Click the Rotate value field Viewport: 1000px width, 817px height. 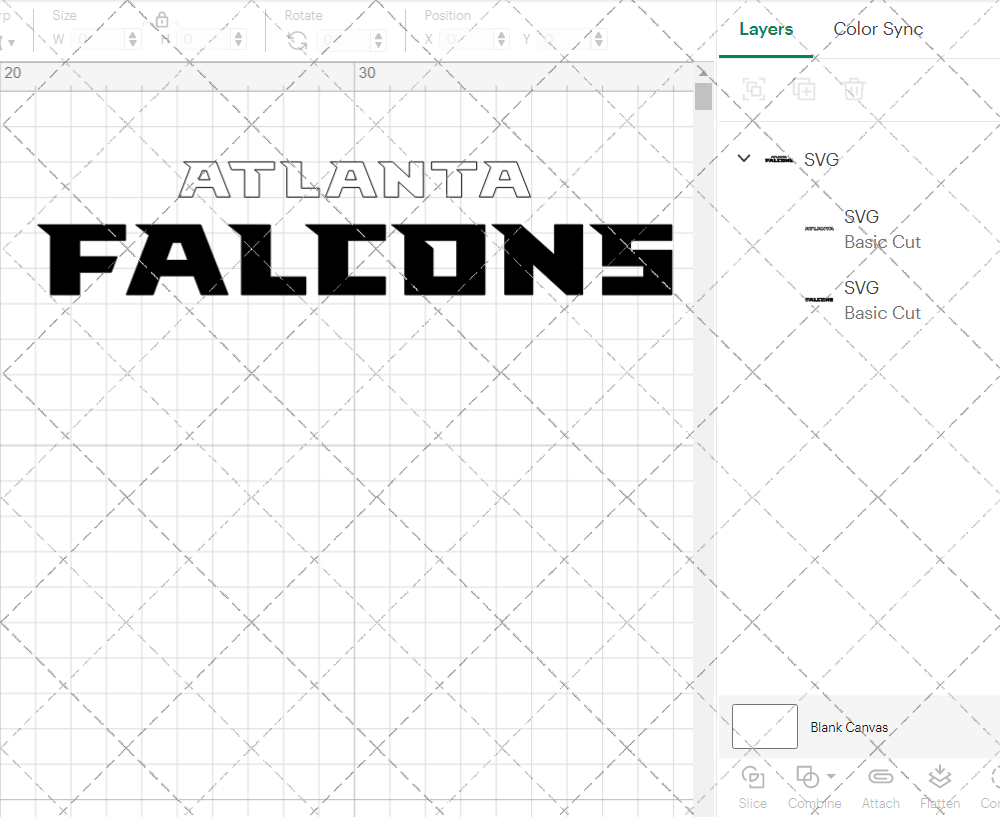pyautogui.click(x=344, y=40)
